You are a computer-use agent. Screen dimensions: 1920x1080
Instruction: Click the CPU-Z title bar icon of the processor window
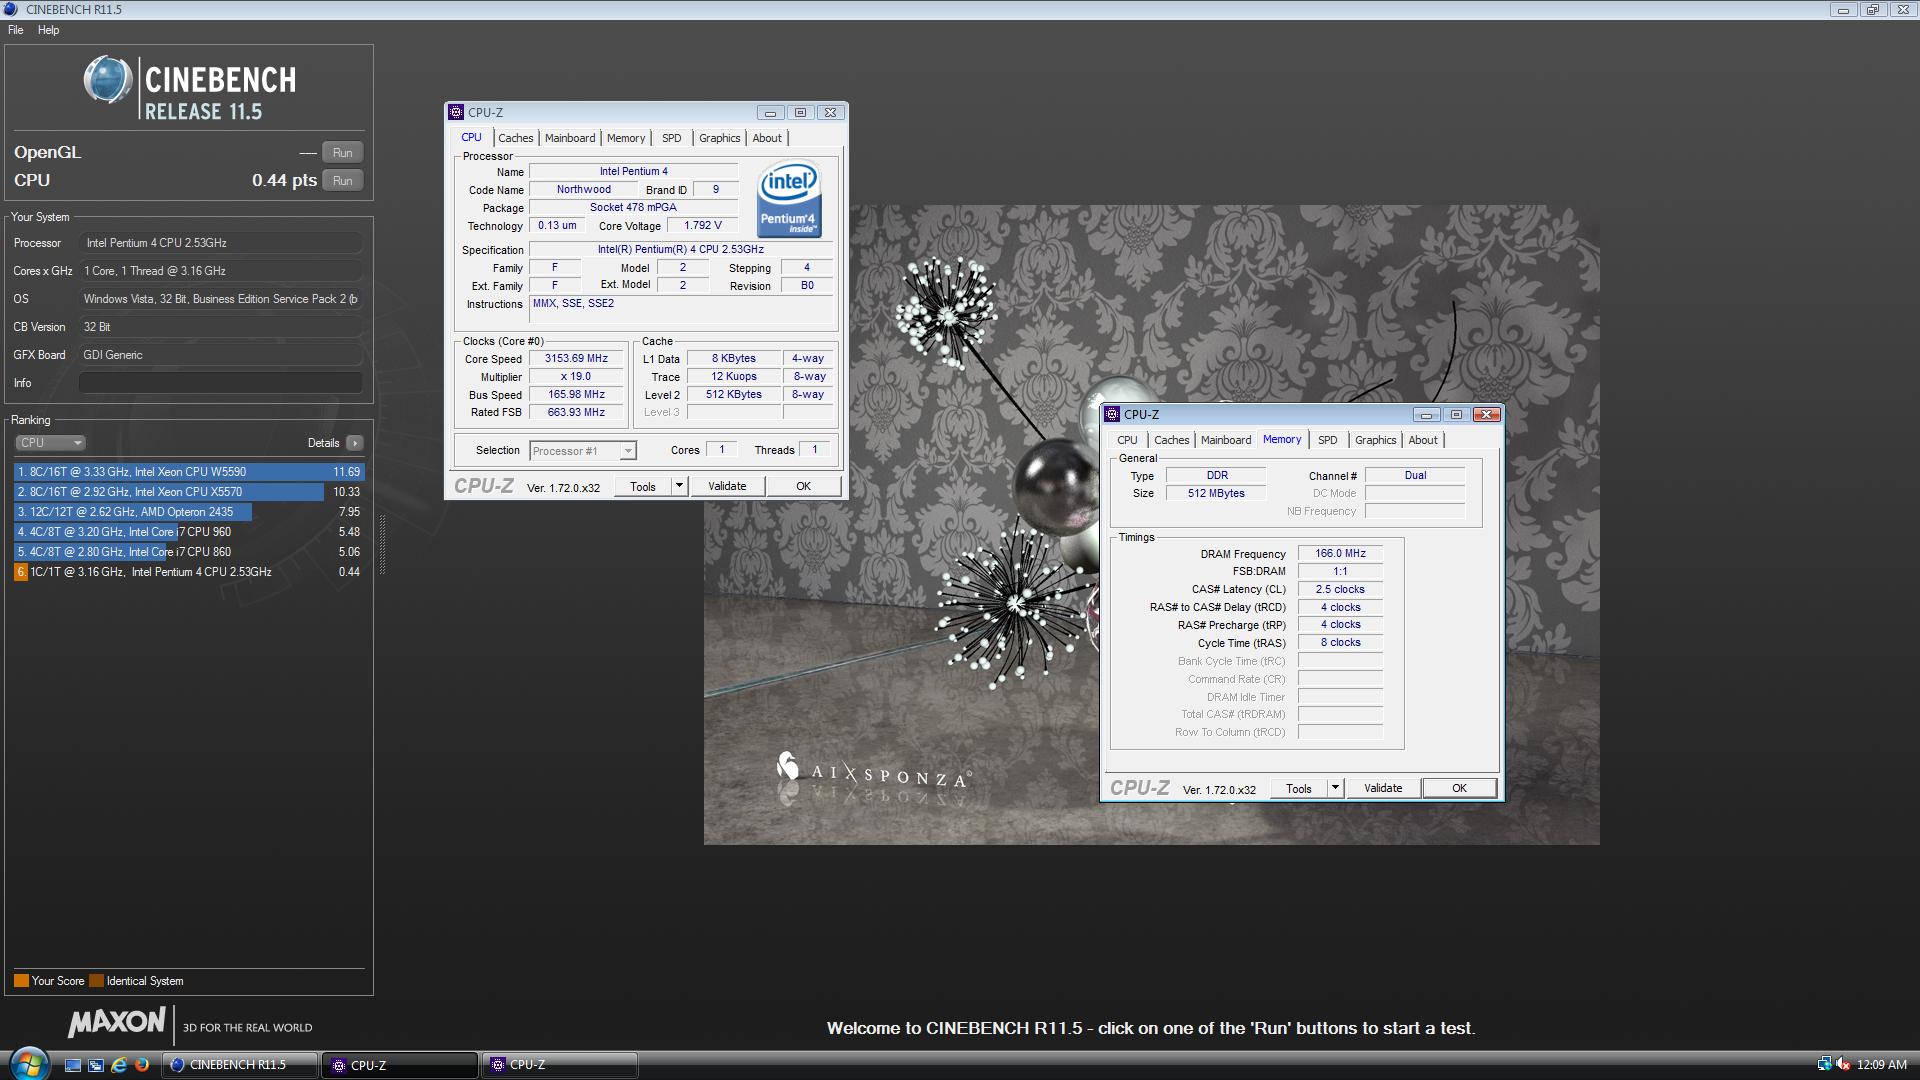[456, 112]
